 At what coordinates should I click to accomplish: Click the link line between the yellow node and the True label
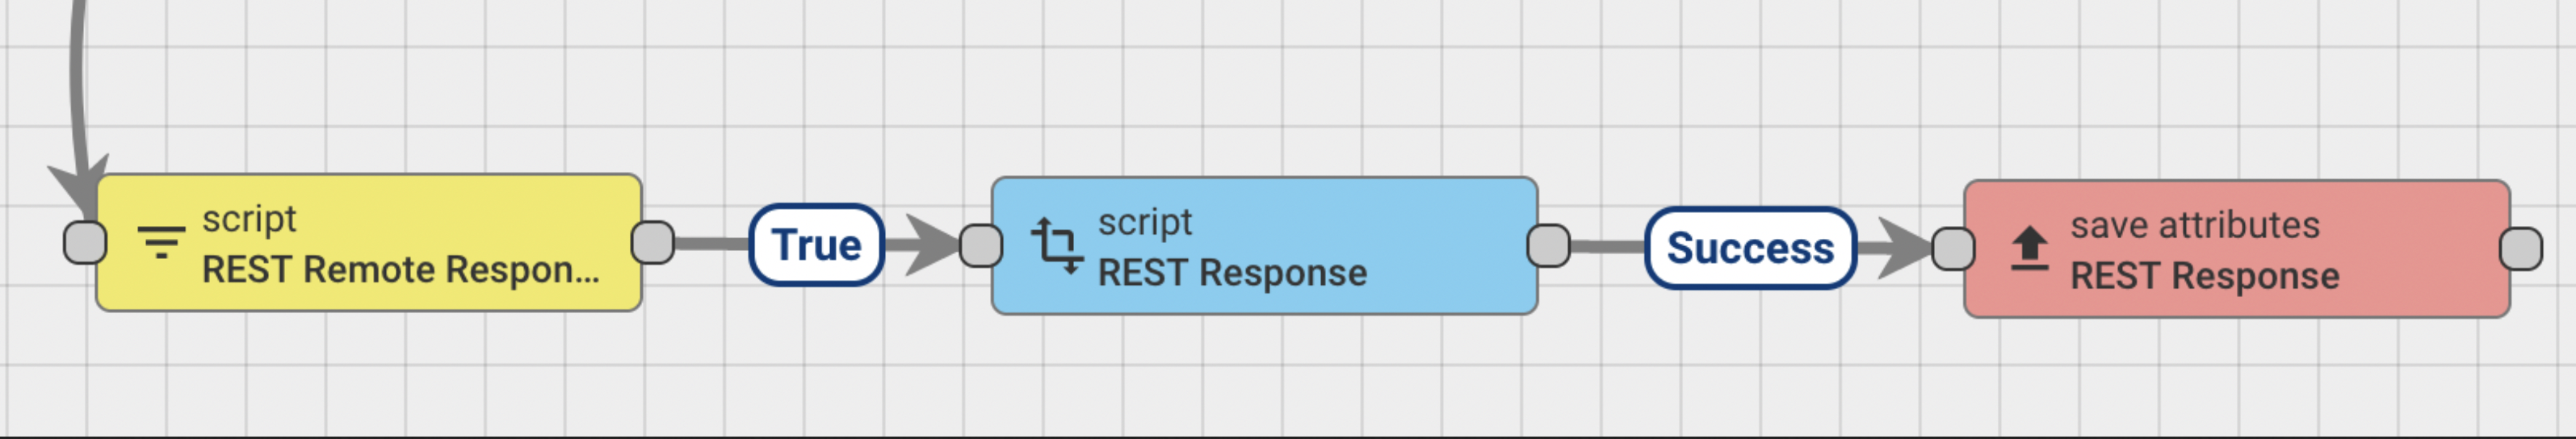tap(712, 243)
